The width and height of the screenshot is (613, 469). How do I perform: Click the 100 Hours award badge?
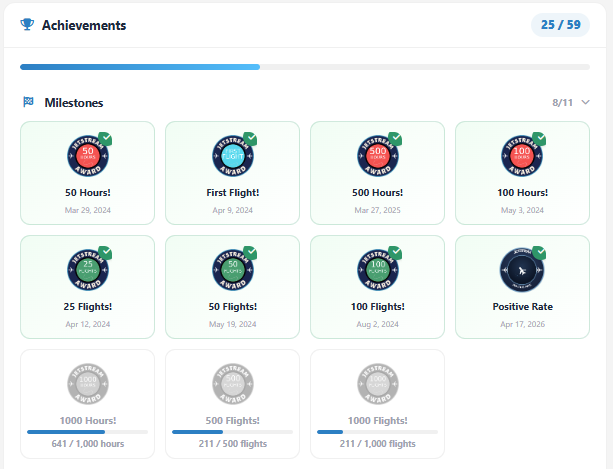pos(522,156)
